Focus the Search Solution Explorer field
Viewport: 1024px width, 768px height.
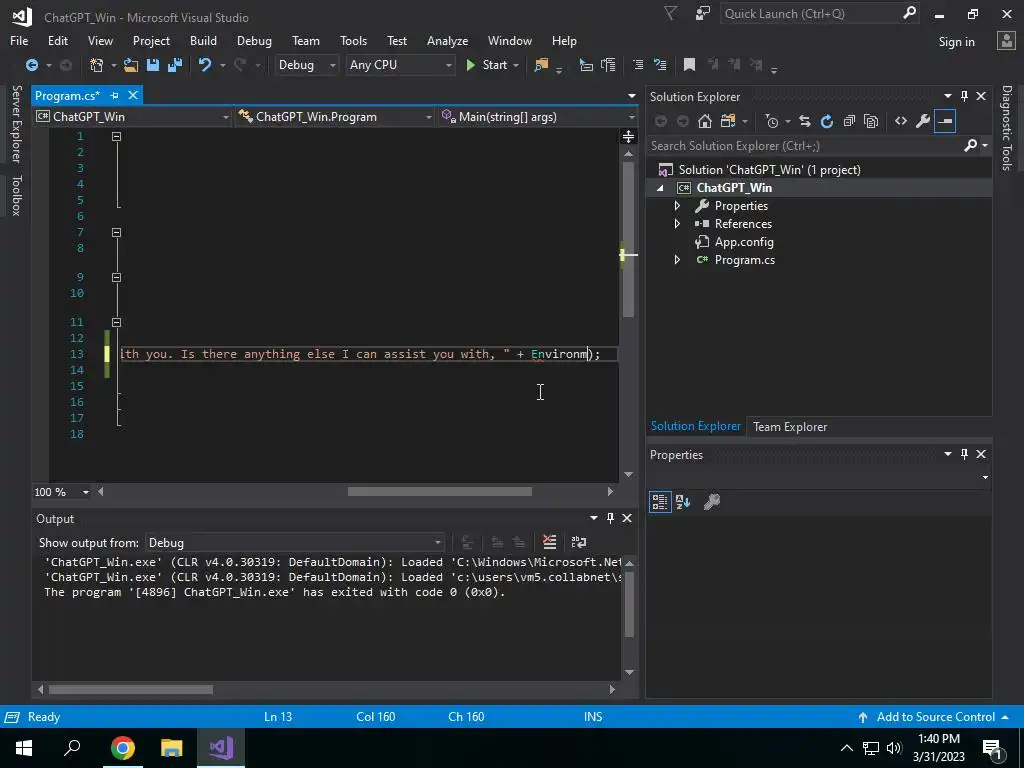point(805,146)
